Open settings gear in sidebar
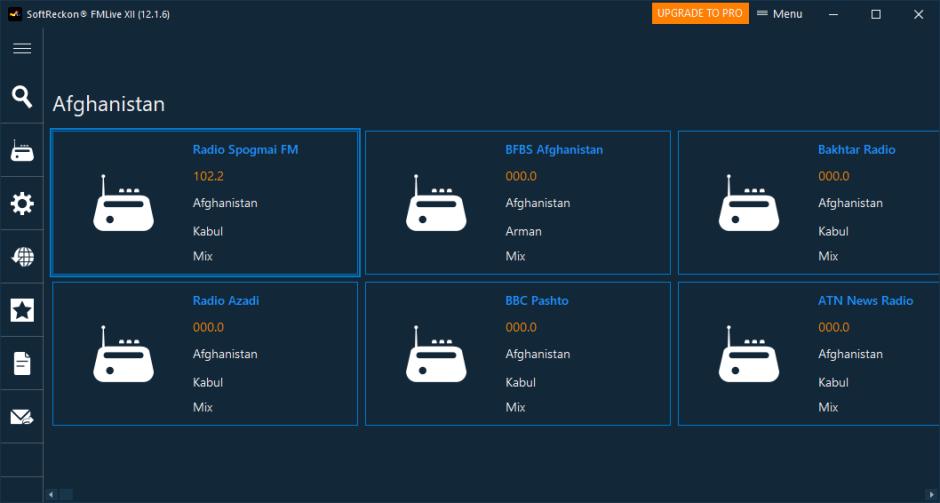The height and width of the screenshot is (503, 940). 22,204
